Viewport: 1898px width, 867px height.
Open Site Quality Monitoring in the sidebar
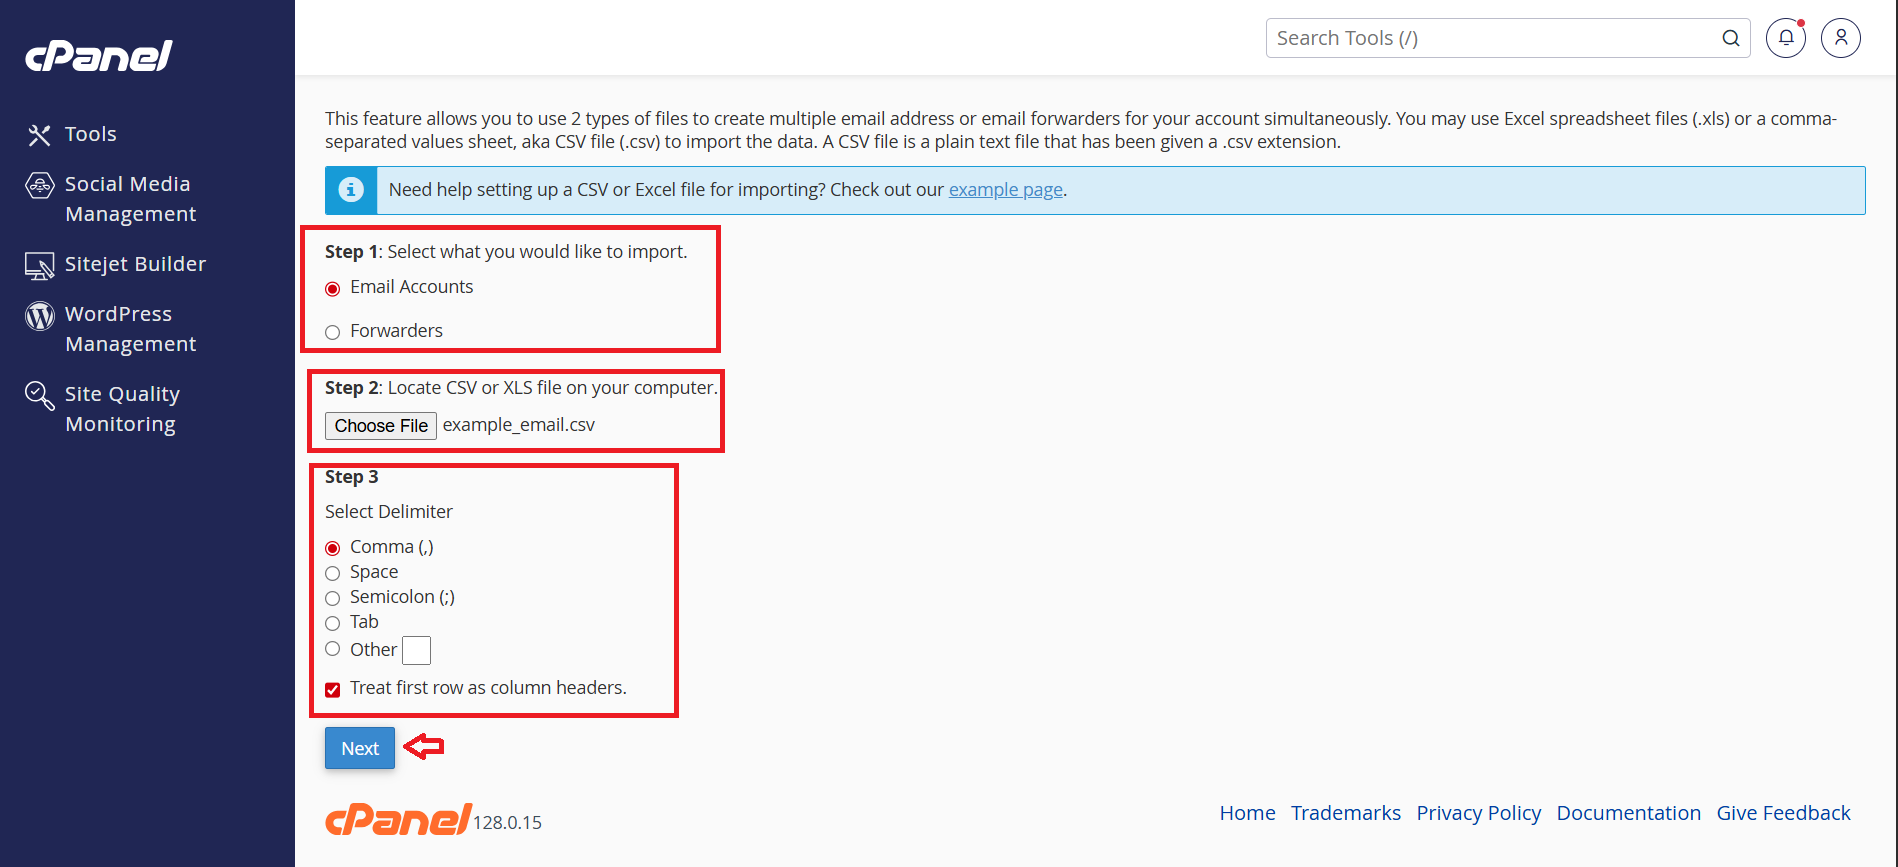coord(122,409)
